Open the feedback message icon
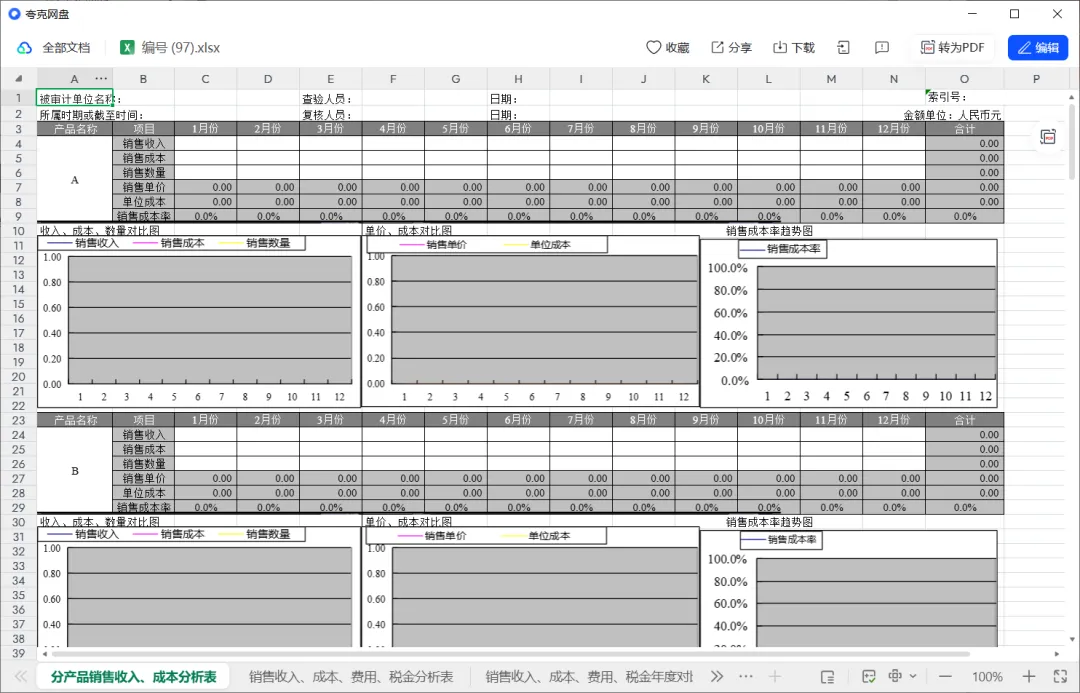The width and height of the screenshot is (1080, 693). [x=882, y=48]
